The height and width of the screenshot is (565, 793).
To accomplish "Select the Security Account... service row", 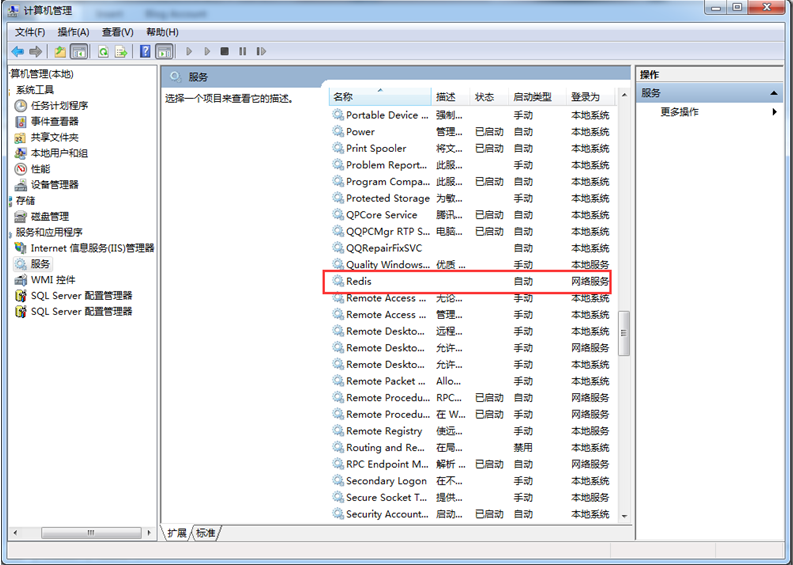I will click(x=471, y=514).
